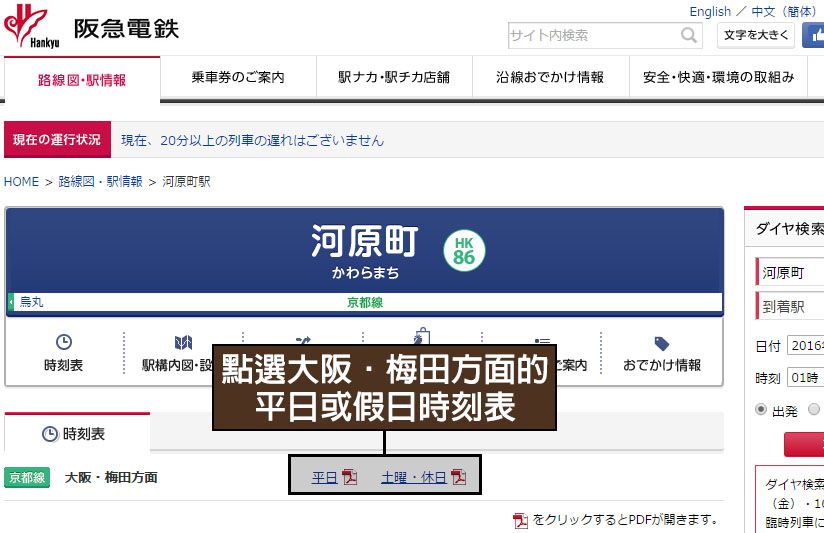
Task: Go to 路線図・駅情報 breadcrumb link
Action: pos(100,182)
